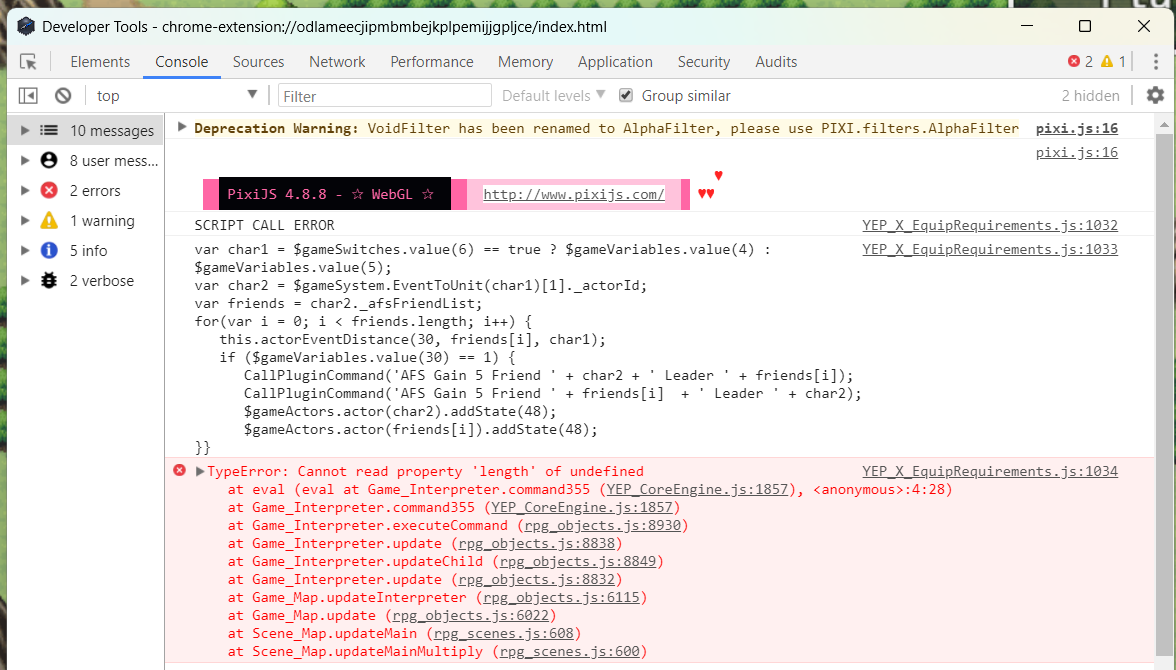Open console settings gear icon
1176x670 pixels.
click(x=1155, y=95)
